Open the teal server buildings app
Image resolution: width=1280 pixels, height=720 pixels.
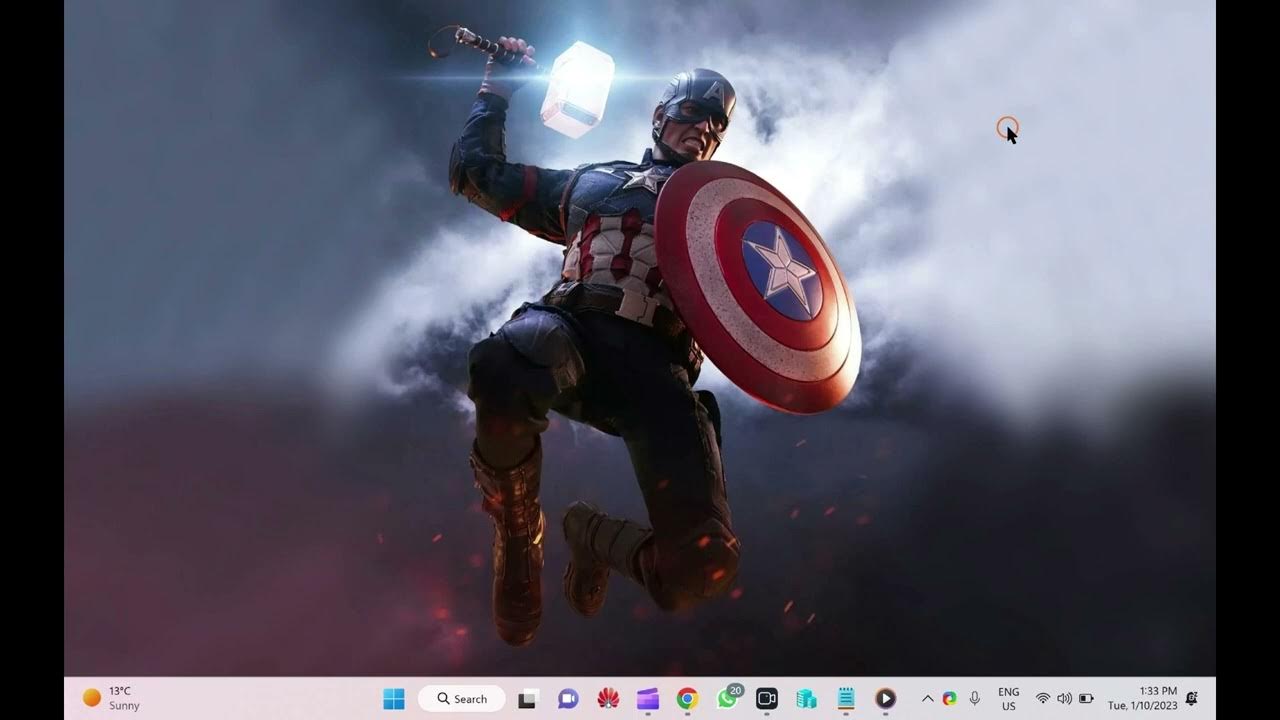pyautogui.click(x=806, y=699)
